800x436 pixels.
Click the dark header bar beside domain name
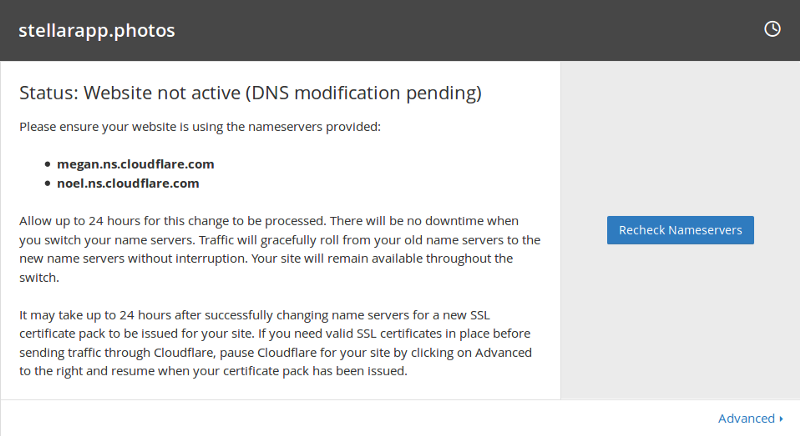tap(459, 31)
